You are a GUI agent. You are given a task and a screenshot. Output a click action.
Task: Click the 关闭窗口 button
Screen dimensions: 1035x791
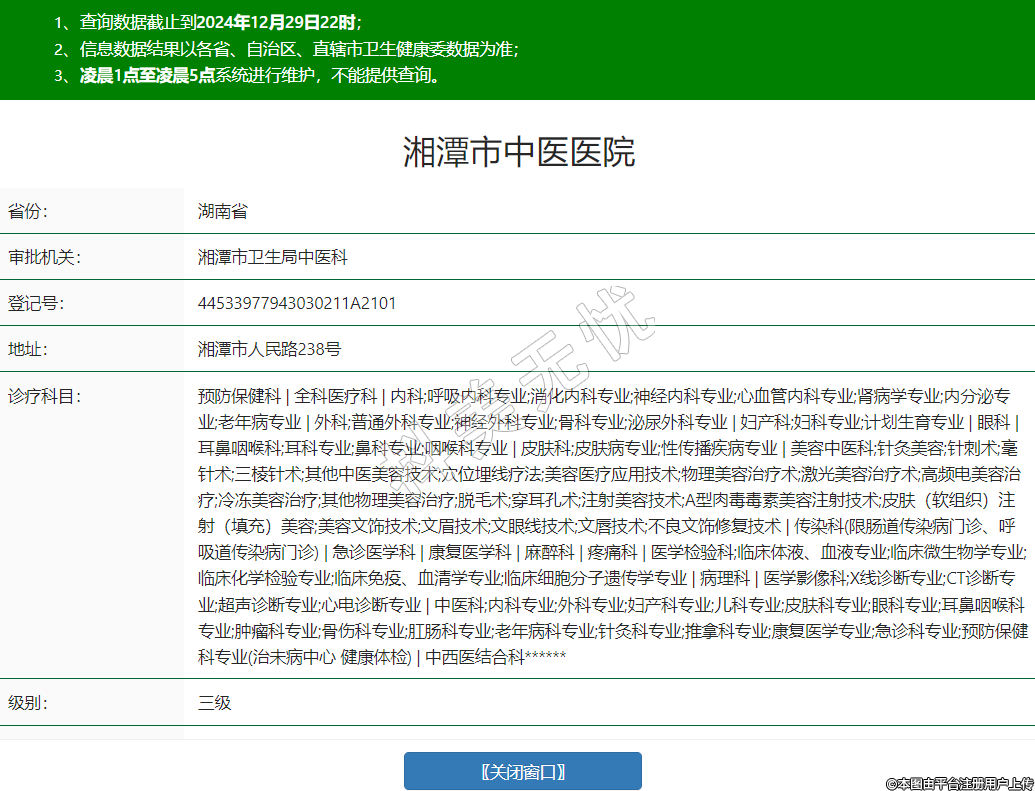pyautogui.click(x=522, y=771)
